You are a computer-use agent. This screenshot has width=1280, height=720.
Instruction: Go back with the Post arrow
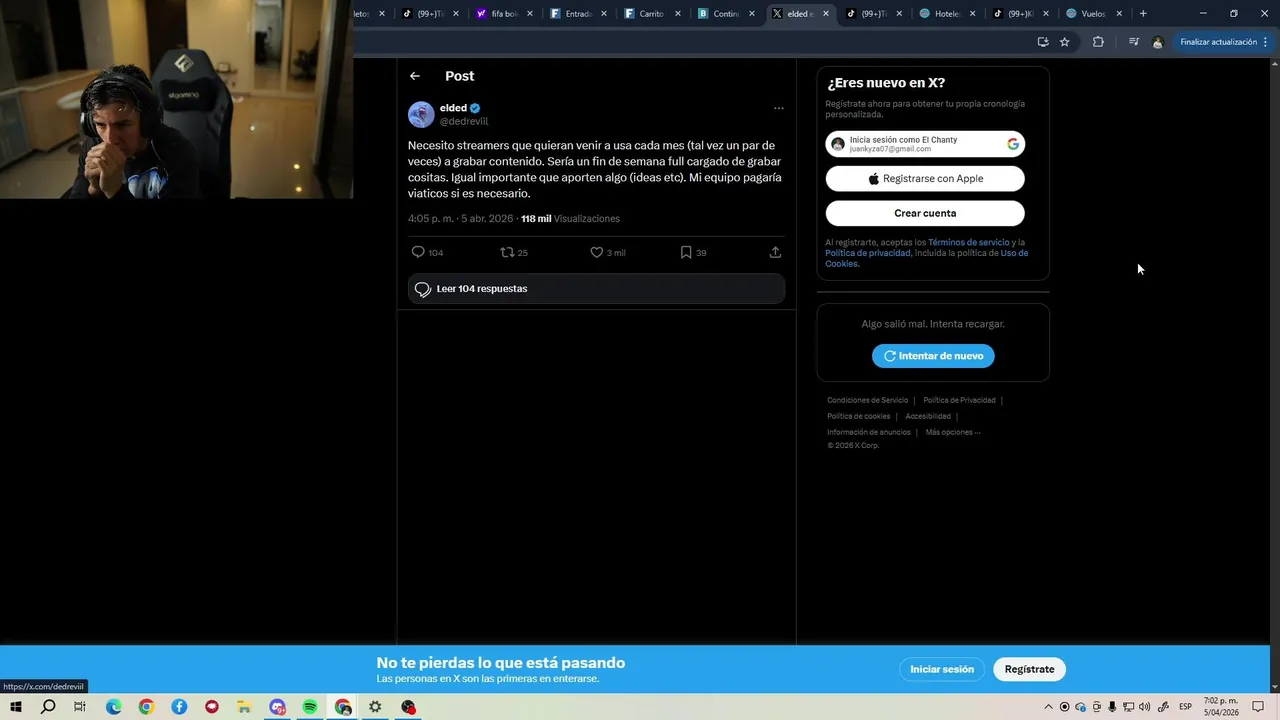click(x=415, y=76)
